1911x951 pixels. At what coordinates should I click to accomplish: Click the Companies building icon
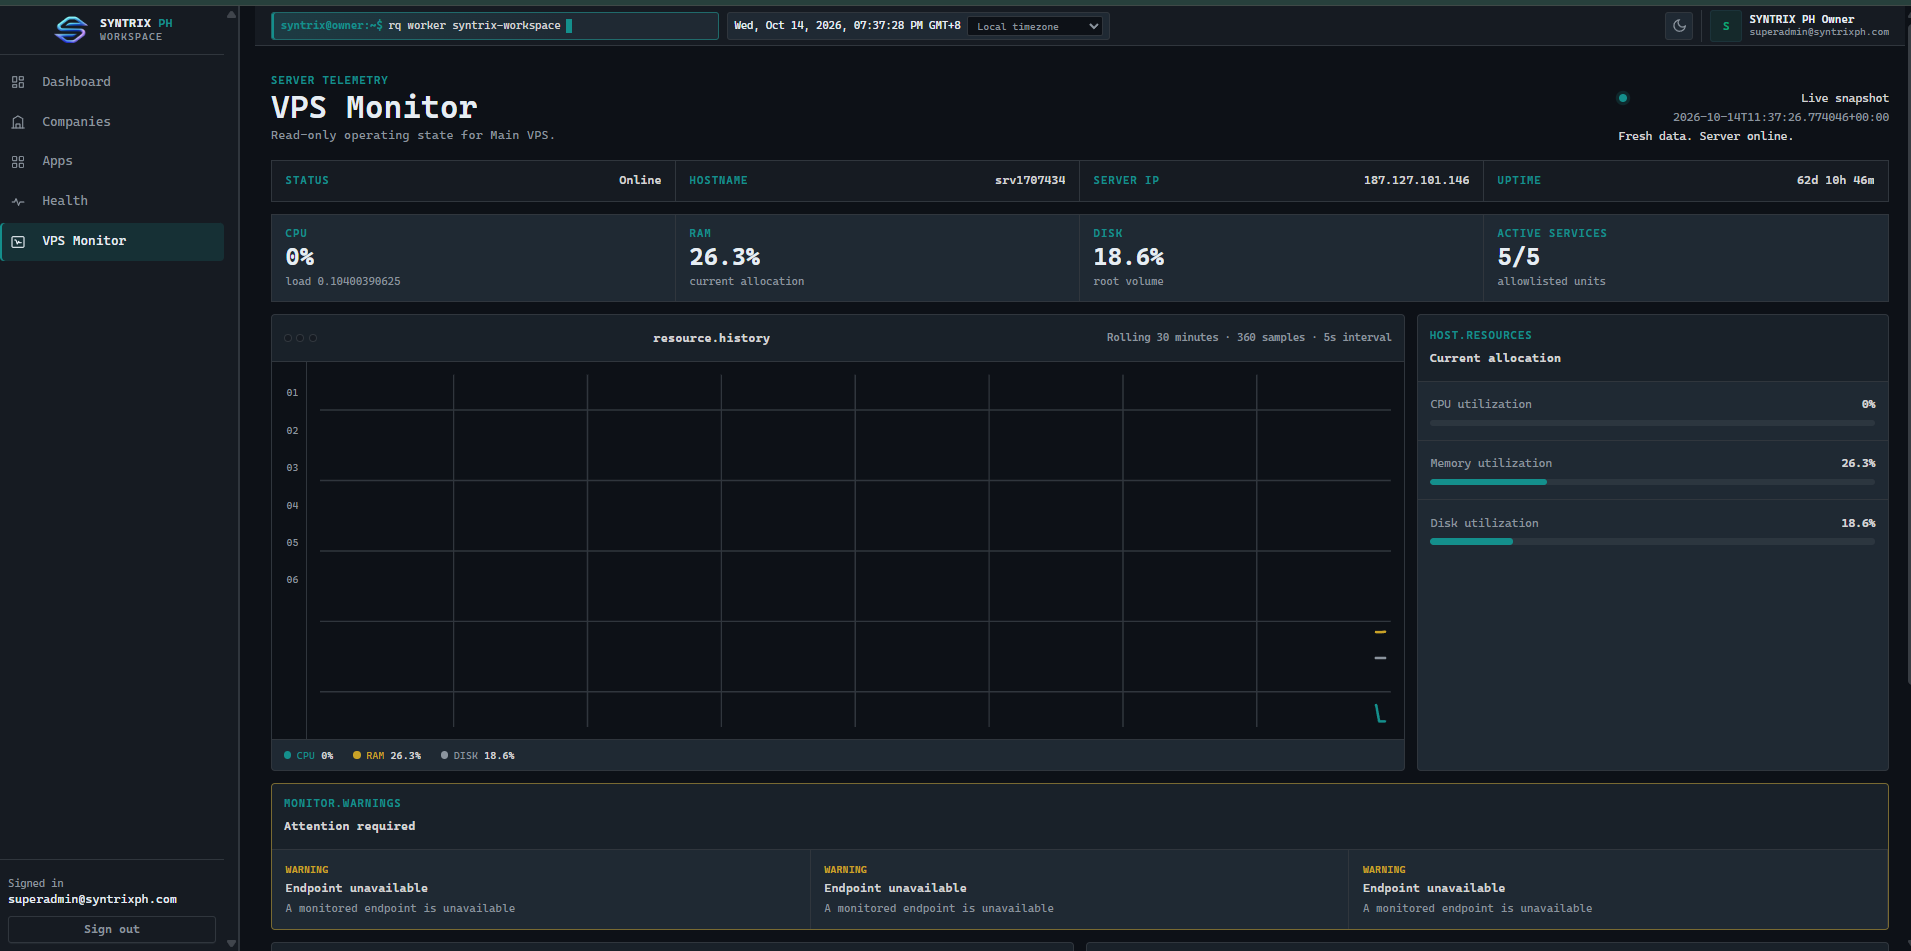pyautogui.click(x=18, y=122)
